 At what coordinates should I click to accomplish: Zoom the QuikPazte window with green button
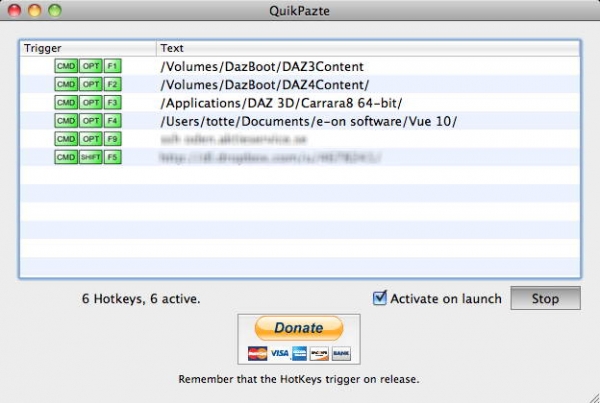pos(55,10)
